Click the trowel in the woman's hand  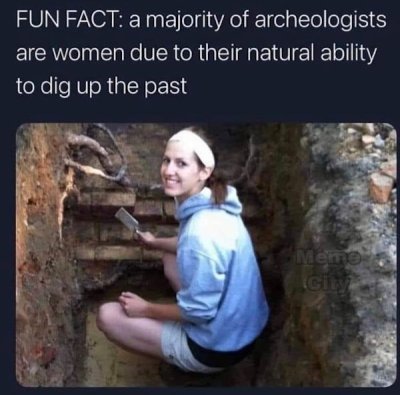[x=129, y=220]
